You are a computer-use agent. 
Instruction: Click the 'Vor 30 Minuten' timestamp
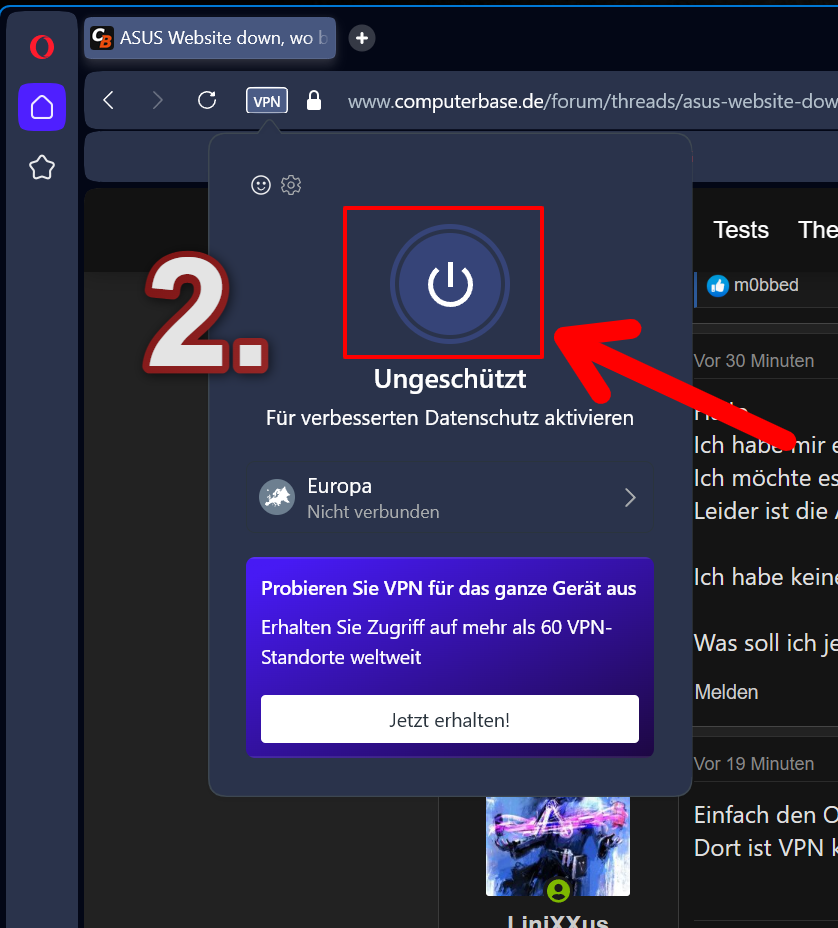754,360
